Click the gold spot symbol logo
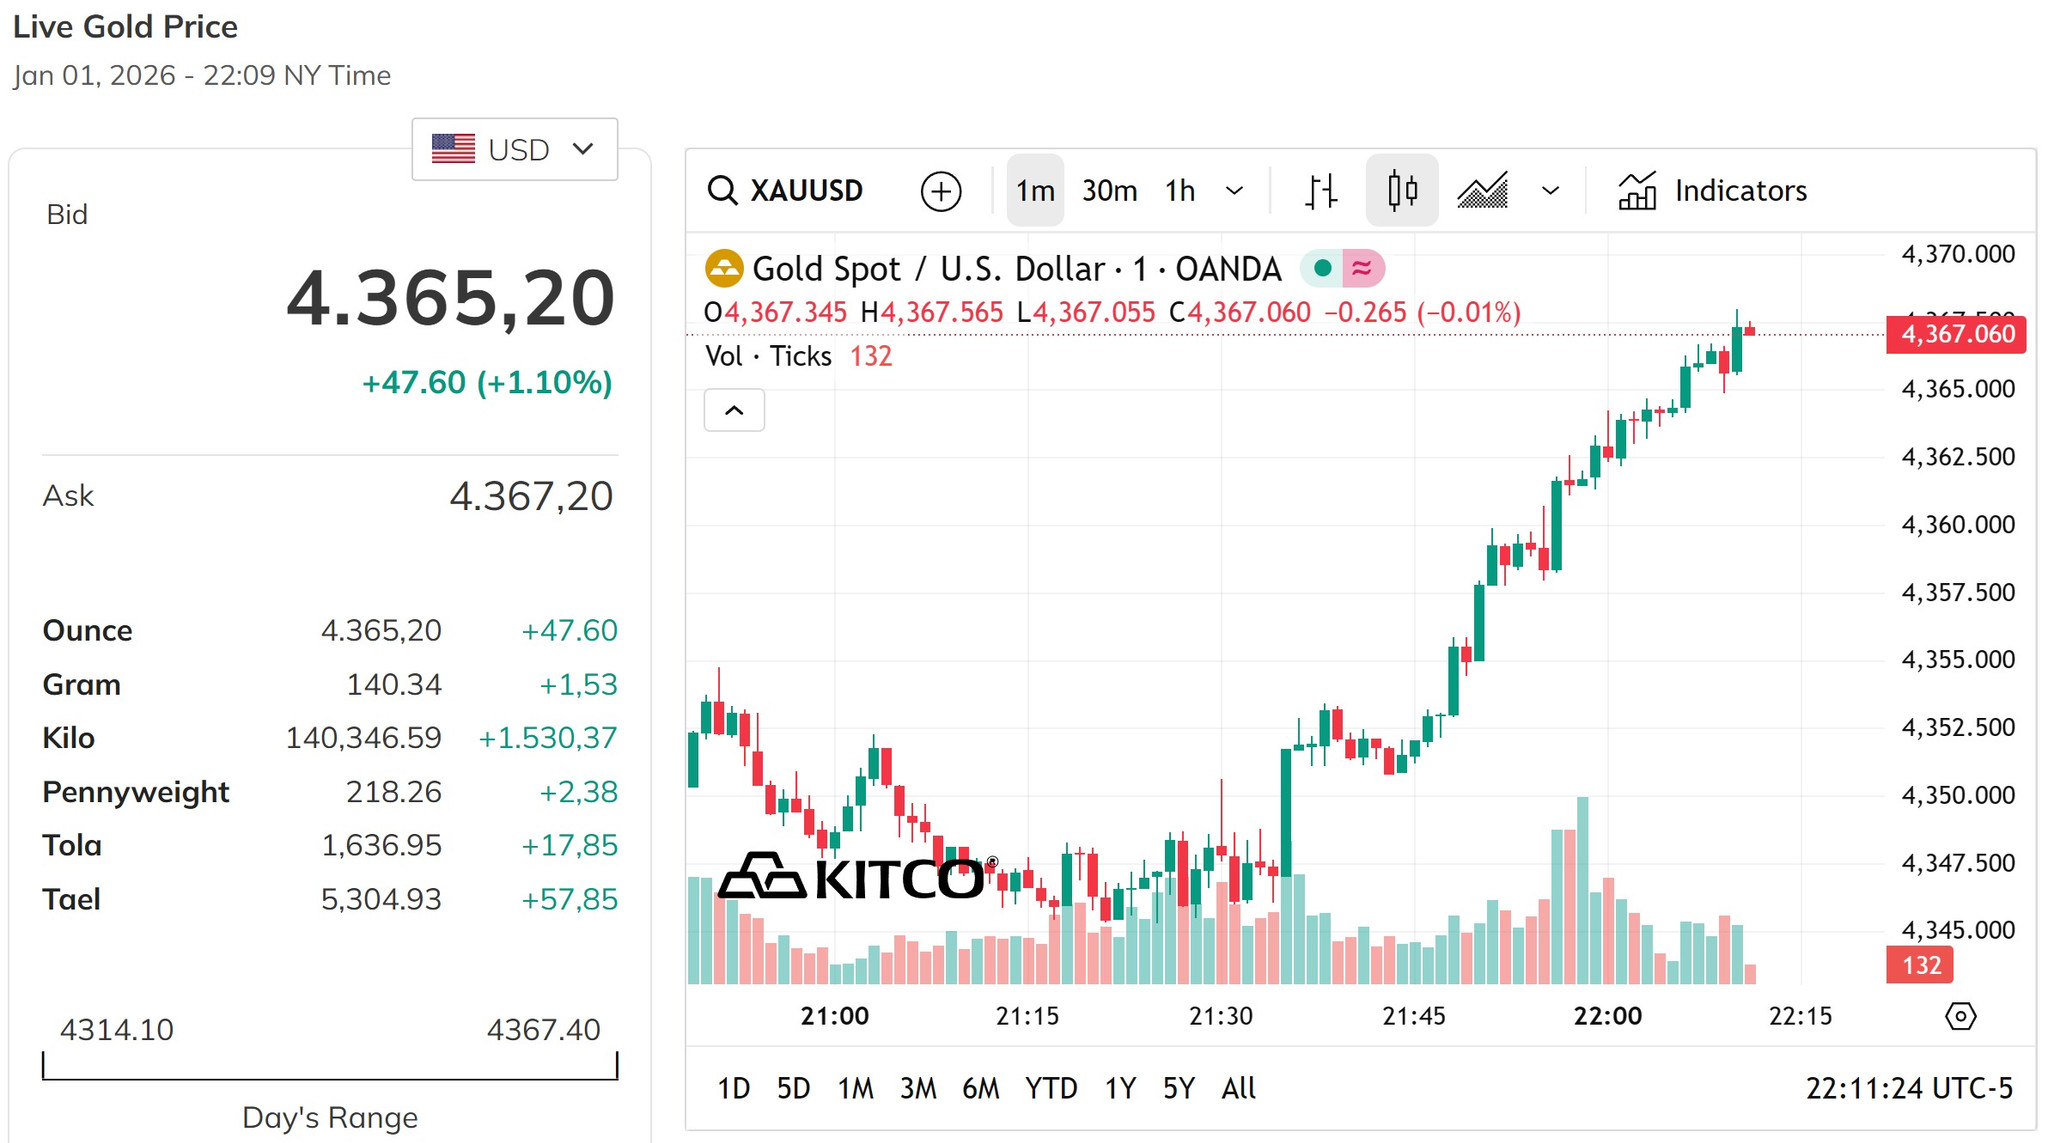The image size is (2048, 1143). coord(724,268)
